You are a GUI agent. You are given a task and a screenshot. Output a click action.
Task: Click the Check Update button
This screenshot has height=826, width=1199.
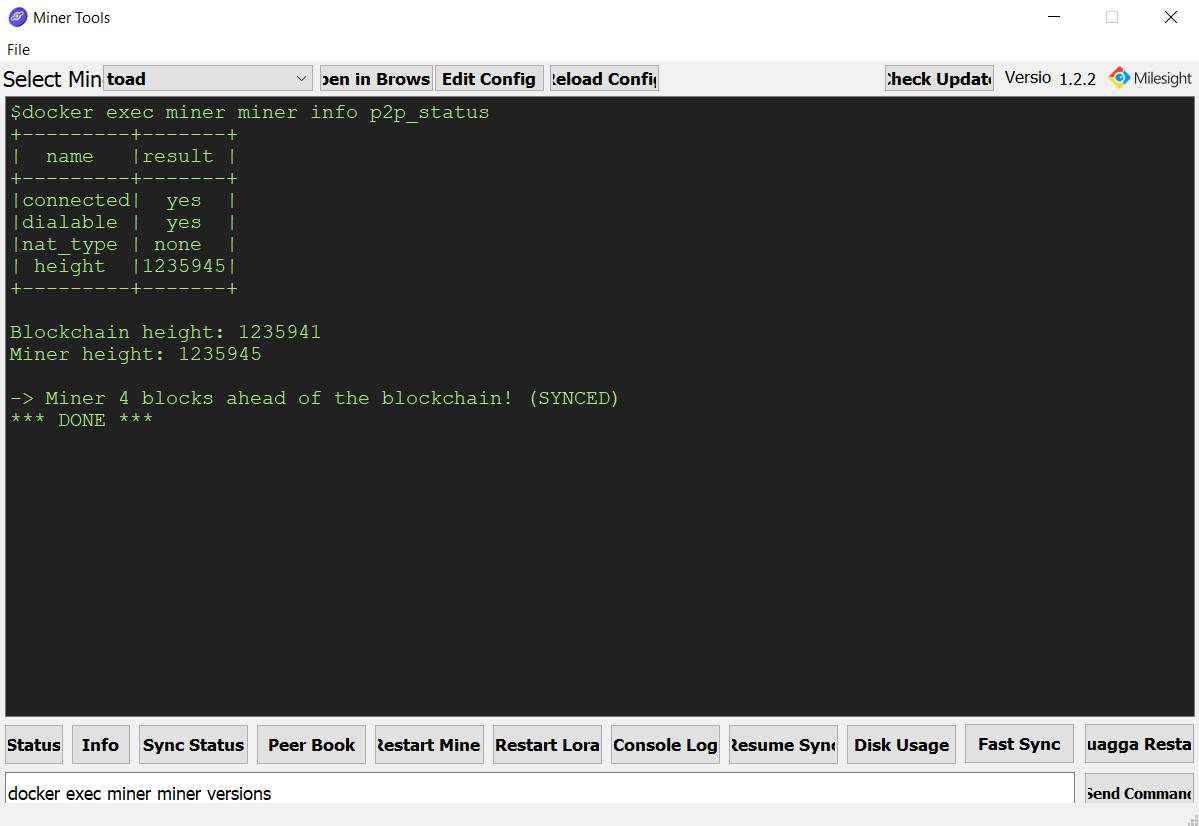pyautogui.click(x=939, y=79)
